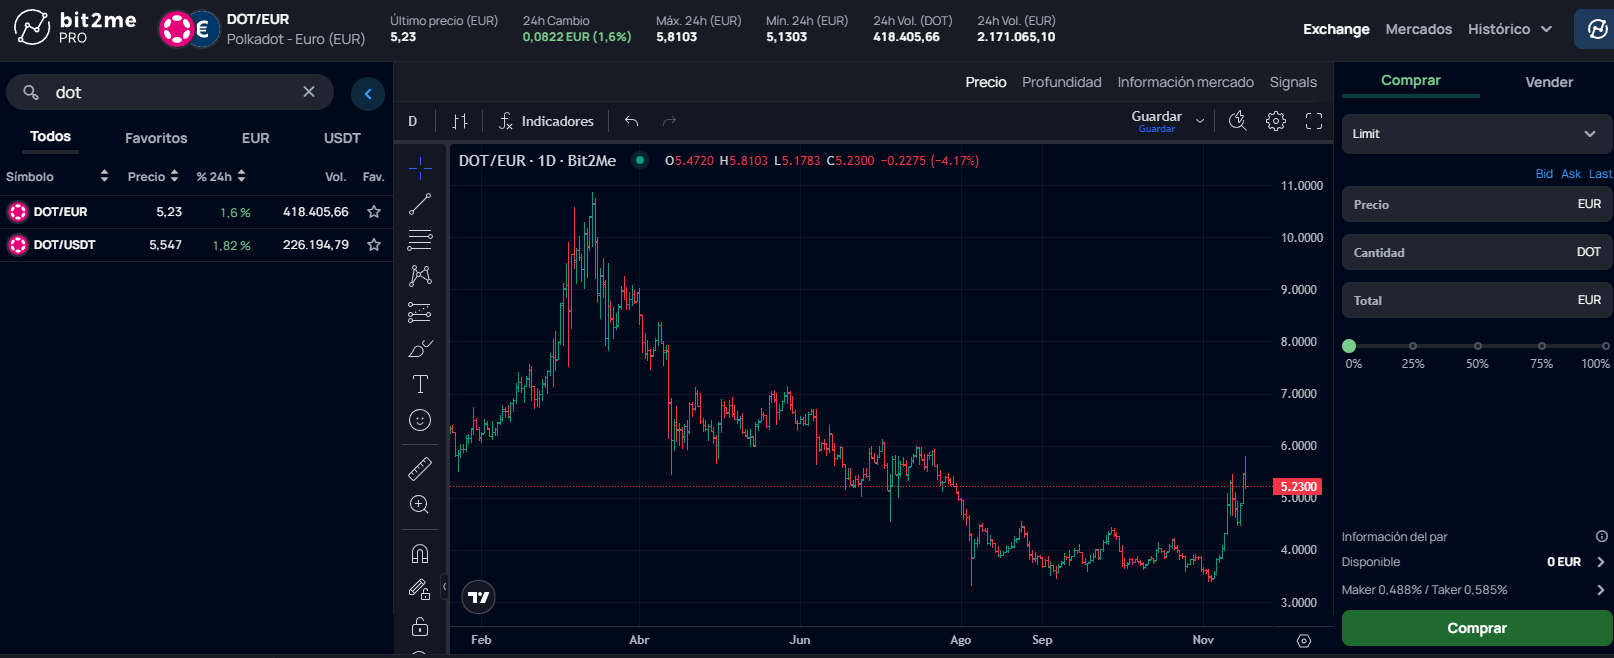Image resolution: width=1614 pixels, height=658 pixels.
Task: Clear the dot search text
Action: point(309,92)
